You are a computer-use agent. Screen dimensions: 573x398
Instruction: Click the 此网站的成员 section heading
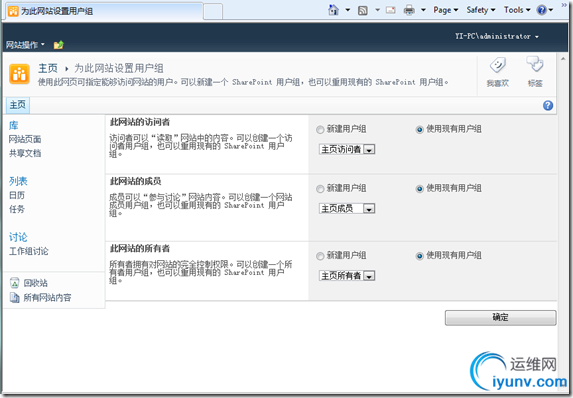pyautogui.click(x=136, y=181)
